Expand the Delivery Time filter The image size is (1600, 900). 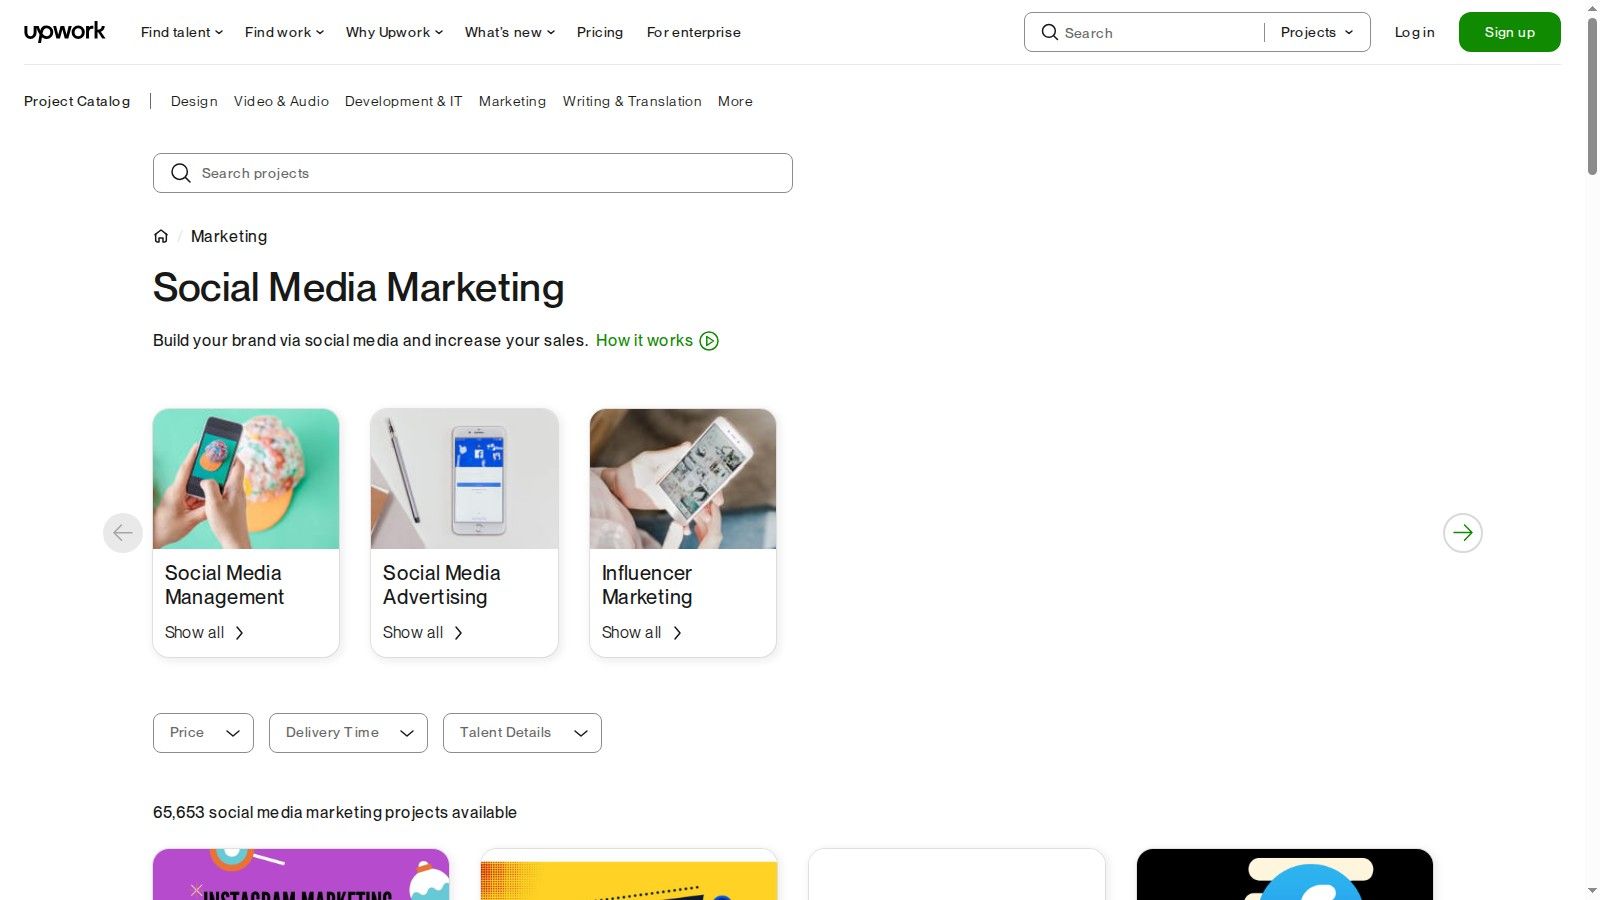pyautogui.click(x=348, y=732)
